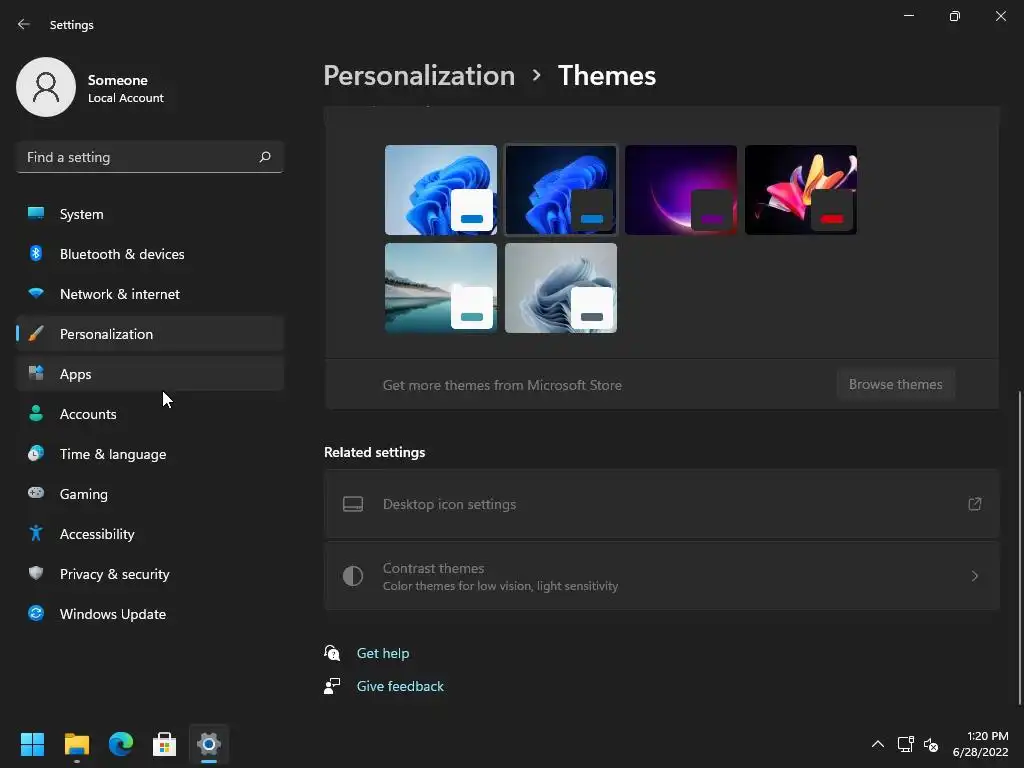Open Bluetooth & devices settings
Screen dimensions: 1024x768
click(x=150, y=254)
